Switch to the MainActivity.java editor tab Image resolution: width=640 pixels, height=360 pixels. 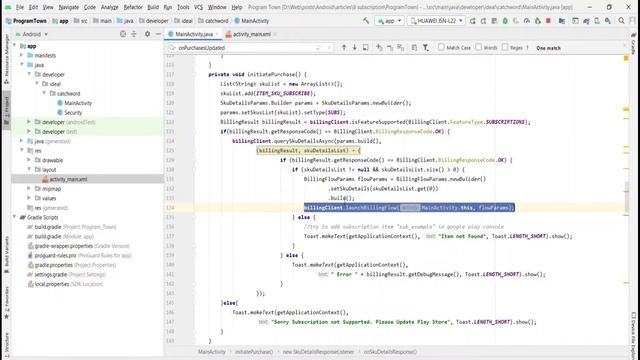tap(193, 34)
